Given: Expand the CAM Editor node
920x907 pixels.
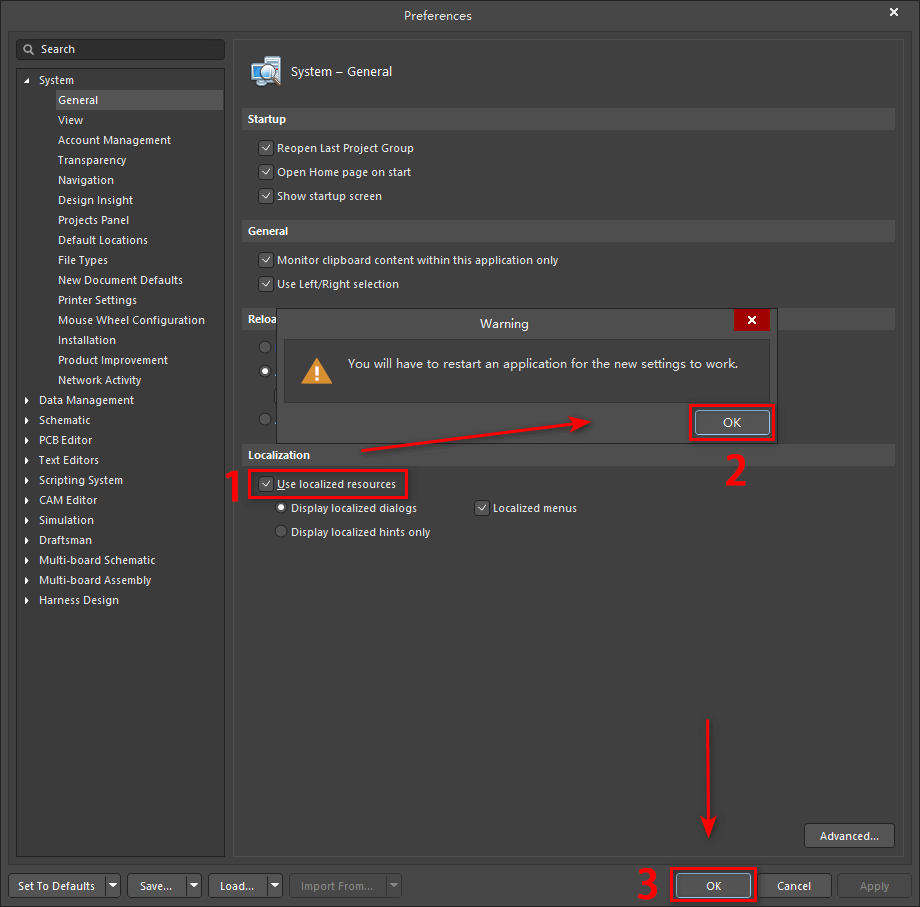Looking at the screenshot, I should [x=26, y=500].
